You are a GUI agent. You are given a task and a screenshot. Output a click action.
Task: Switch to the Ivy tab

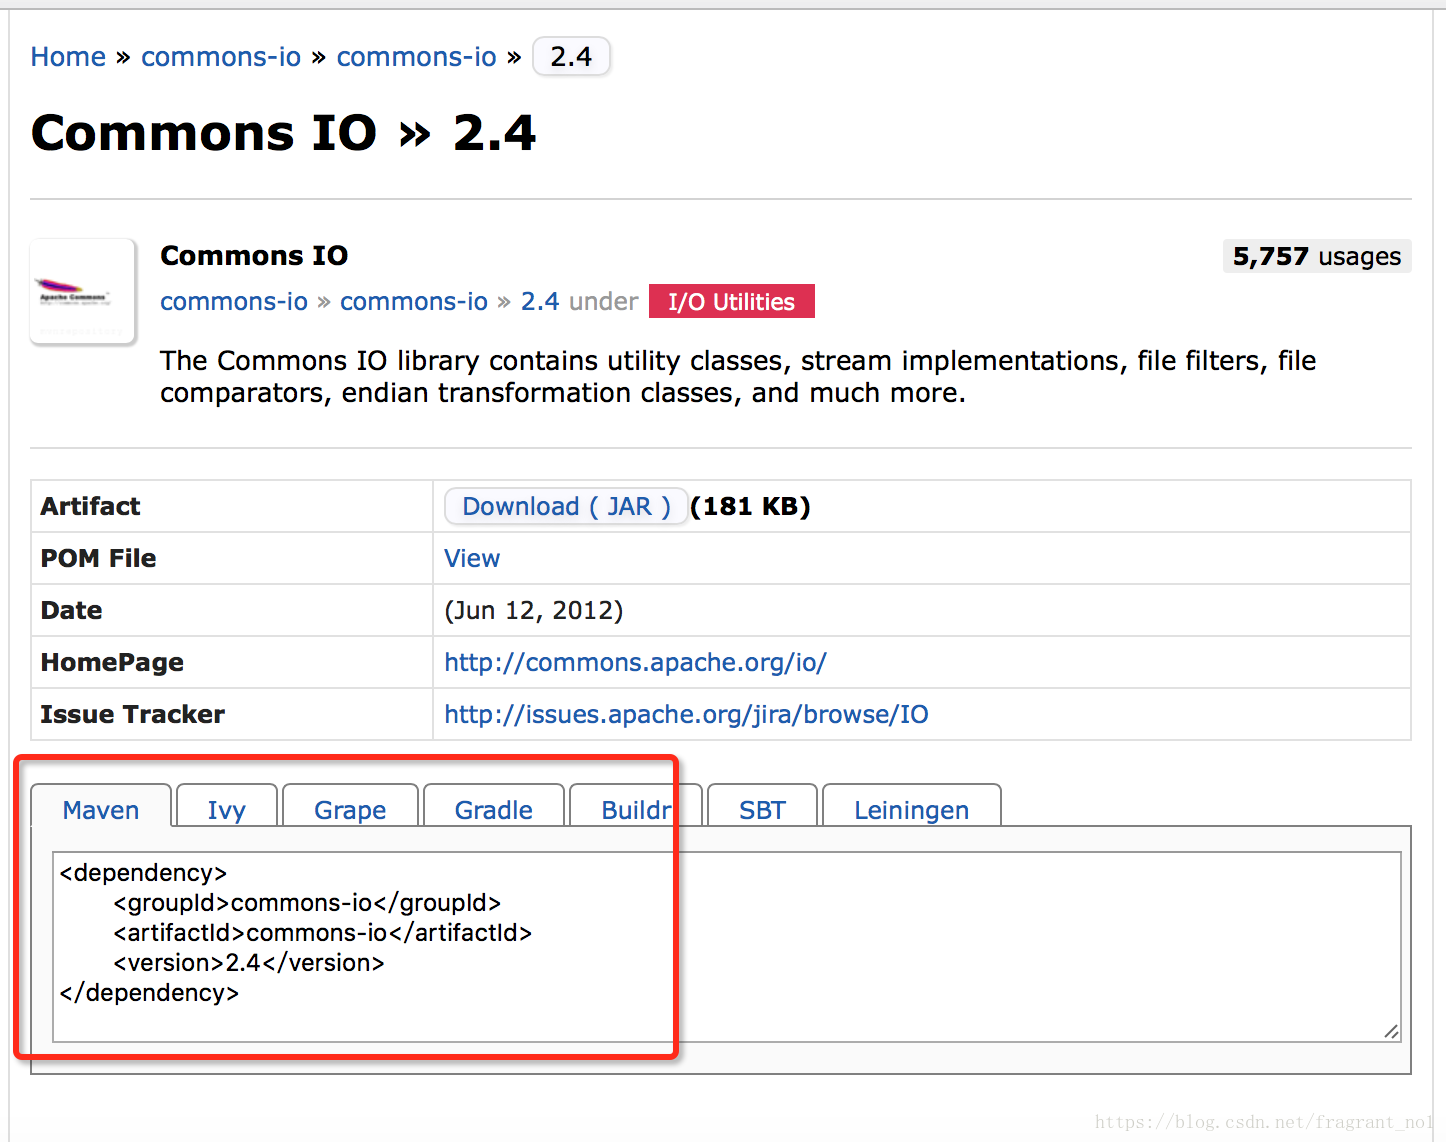coord(227,808)
